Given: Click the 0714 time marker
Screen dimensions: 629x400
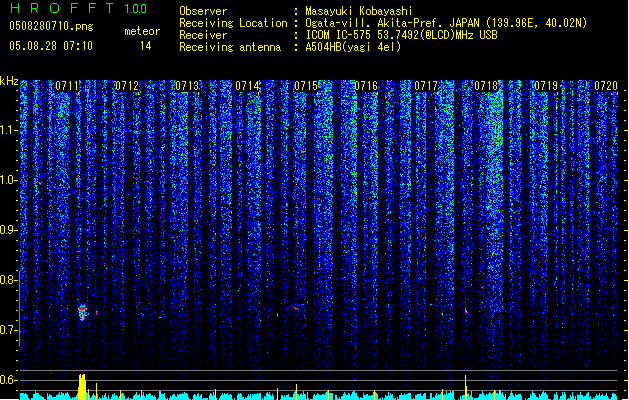Looking at the screenshot, I should click(247, 86).
